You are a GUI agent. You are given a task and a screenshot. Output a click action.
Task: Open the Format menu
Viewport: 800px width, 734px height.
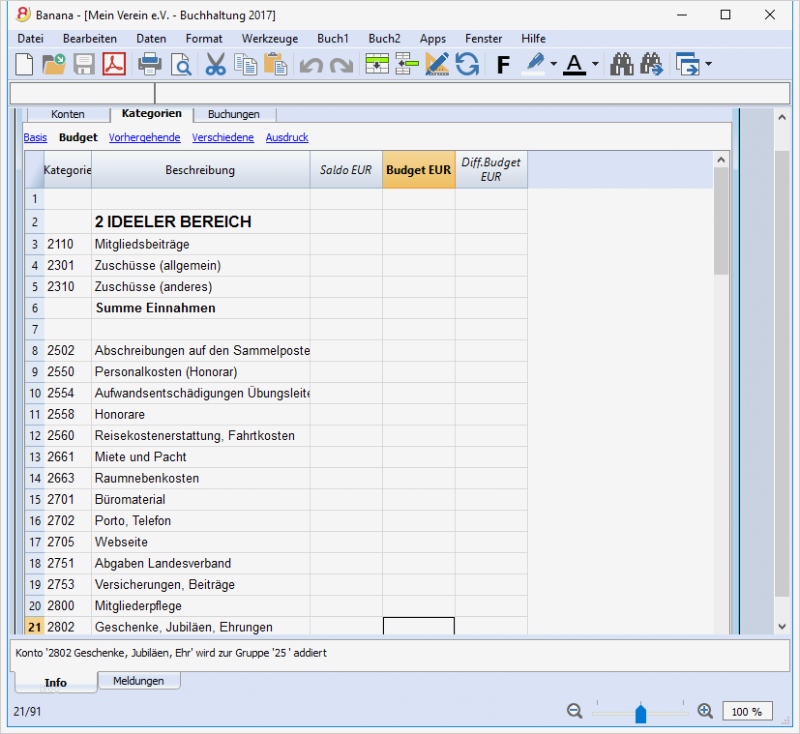pyautogui.click(x=204, y=39)
